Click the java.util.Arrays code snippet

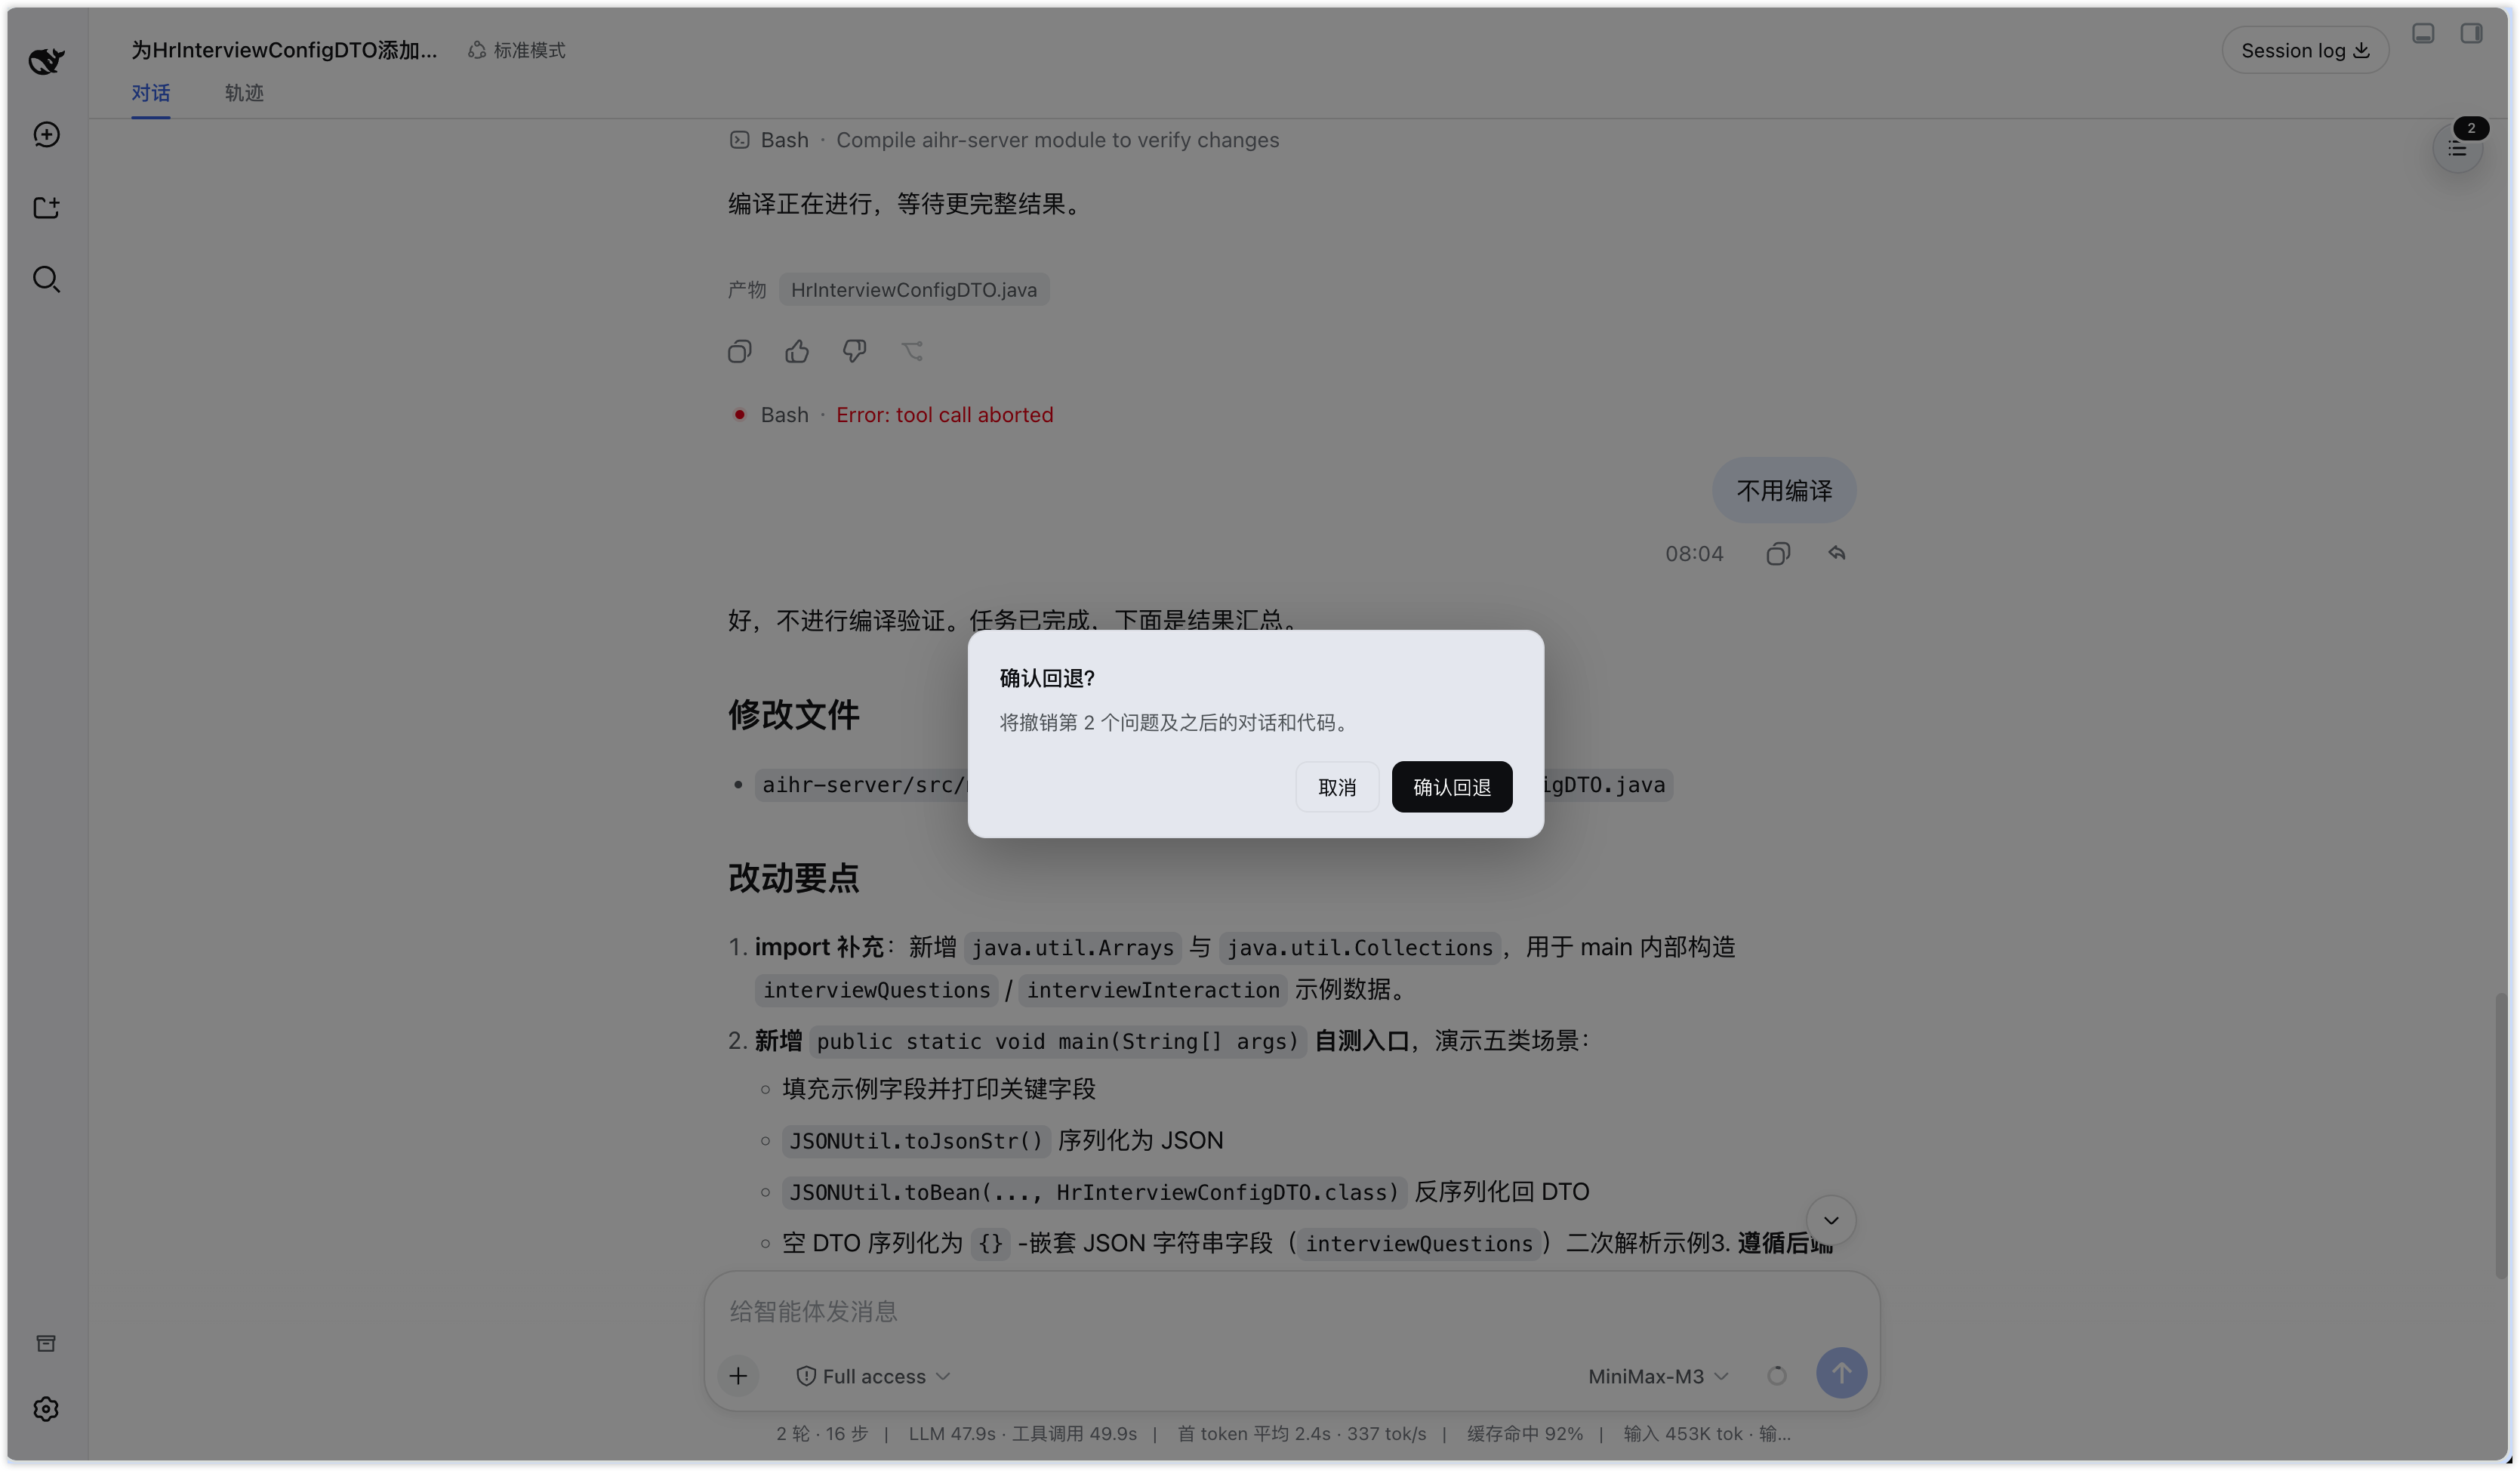(x=1072, y=947)
